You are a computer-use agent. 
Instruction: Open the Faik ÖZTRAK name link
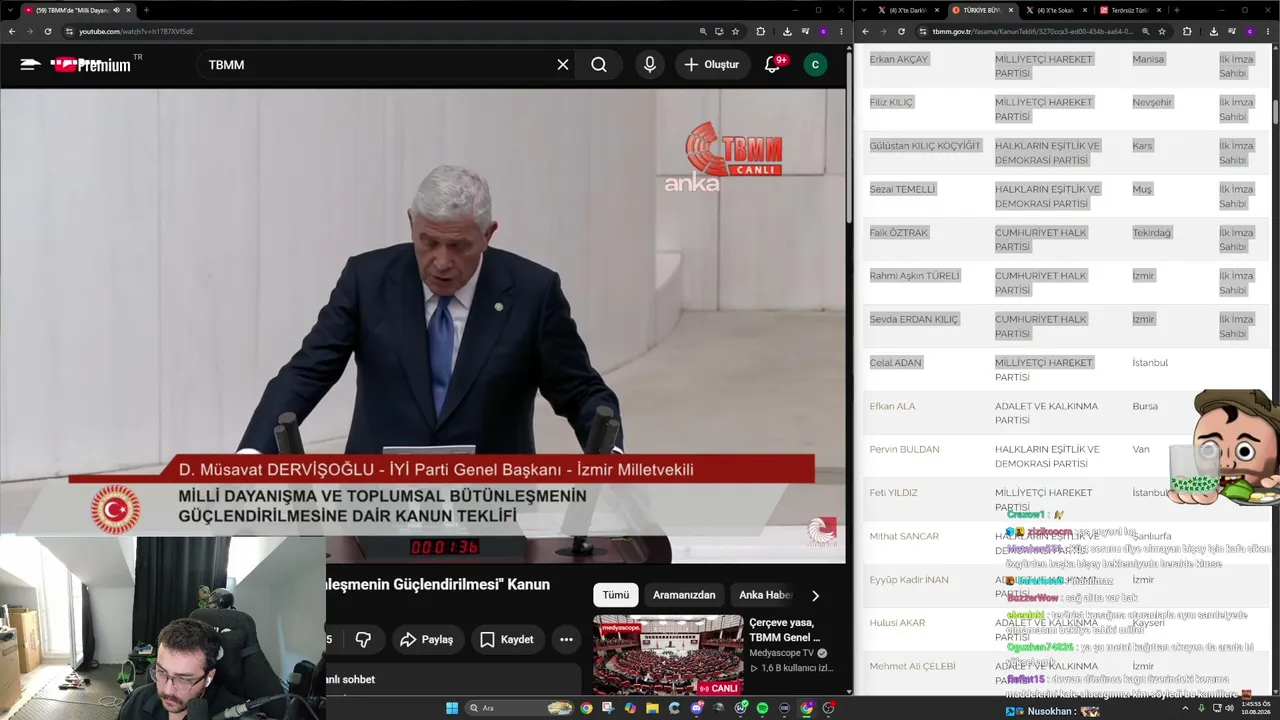899,233
